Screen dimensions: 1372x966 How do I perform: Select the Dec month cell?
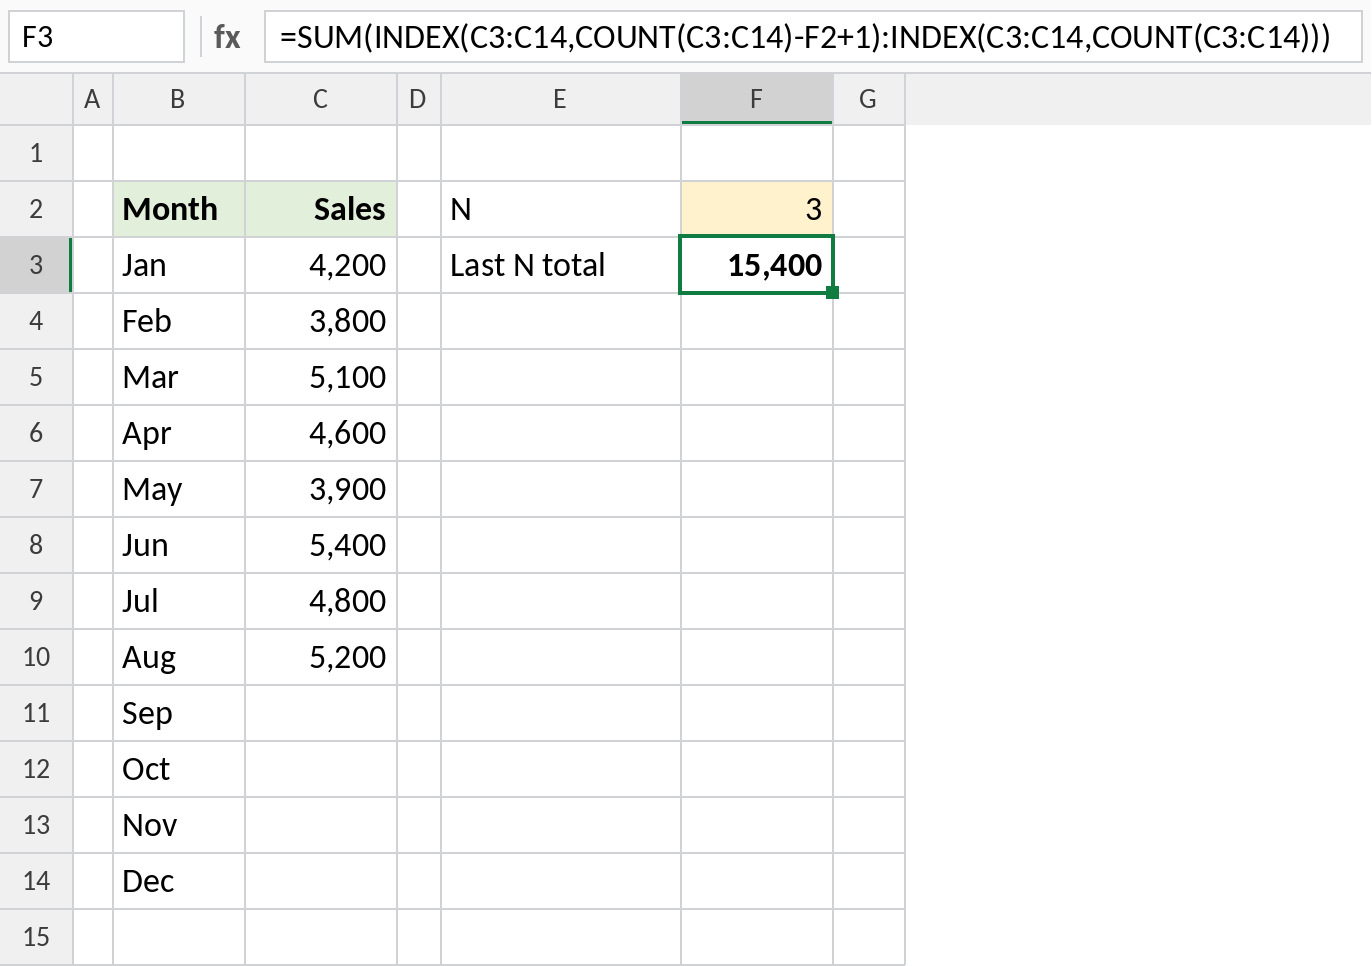179,881
